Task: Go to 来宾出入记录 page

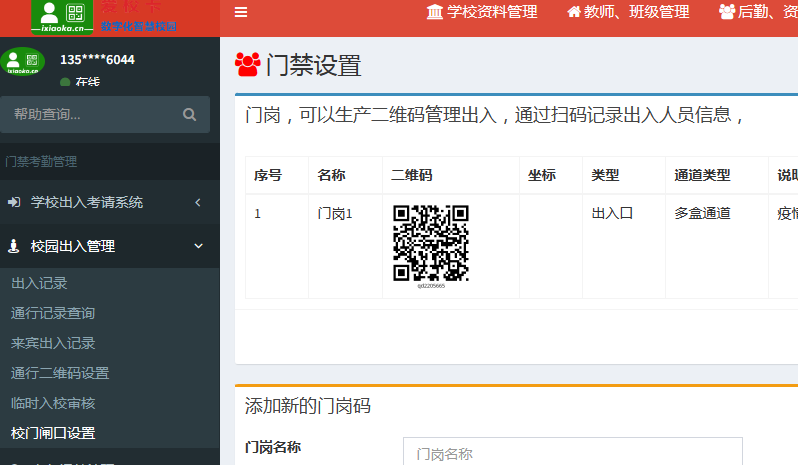Action: click(53, 343)
